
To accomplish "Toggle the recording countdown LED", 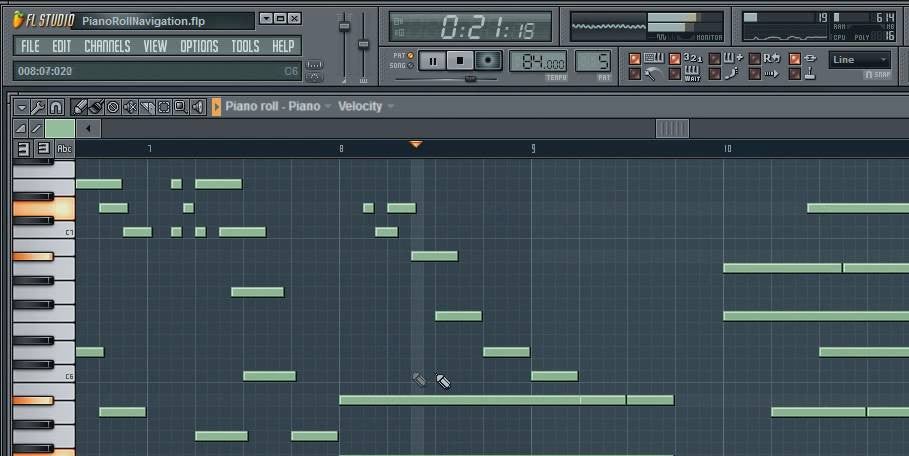I will point(675,59).
